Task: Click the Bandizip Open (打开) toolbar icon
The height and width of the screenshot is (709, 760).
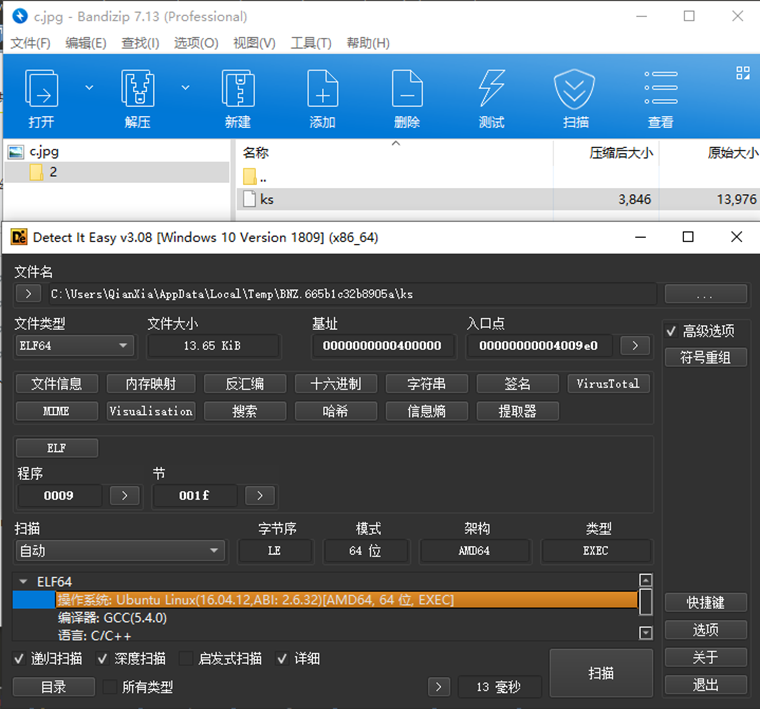Action: (42, 90)
